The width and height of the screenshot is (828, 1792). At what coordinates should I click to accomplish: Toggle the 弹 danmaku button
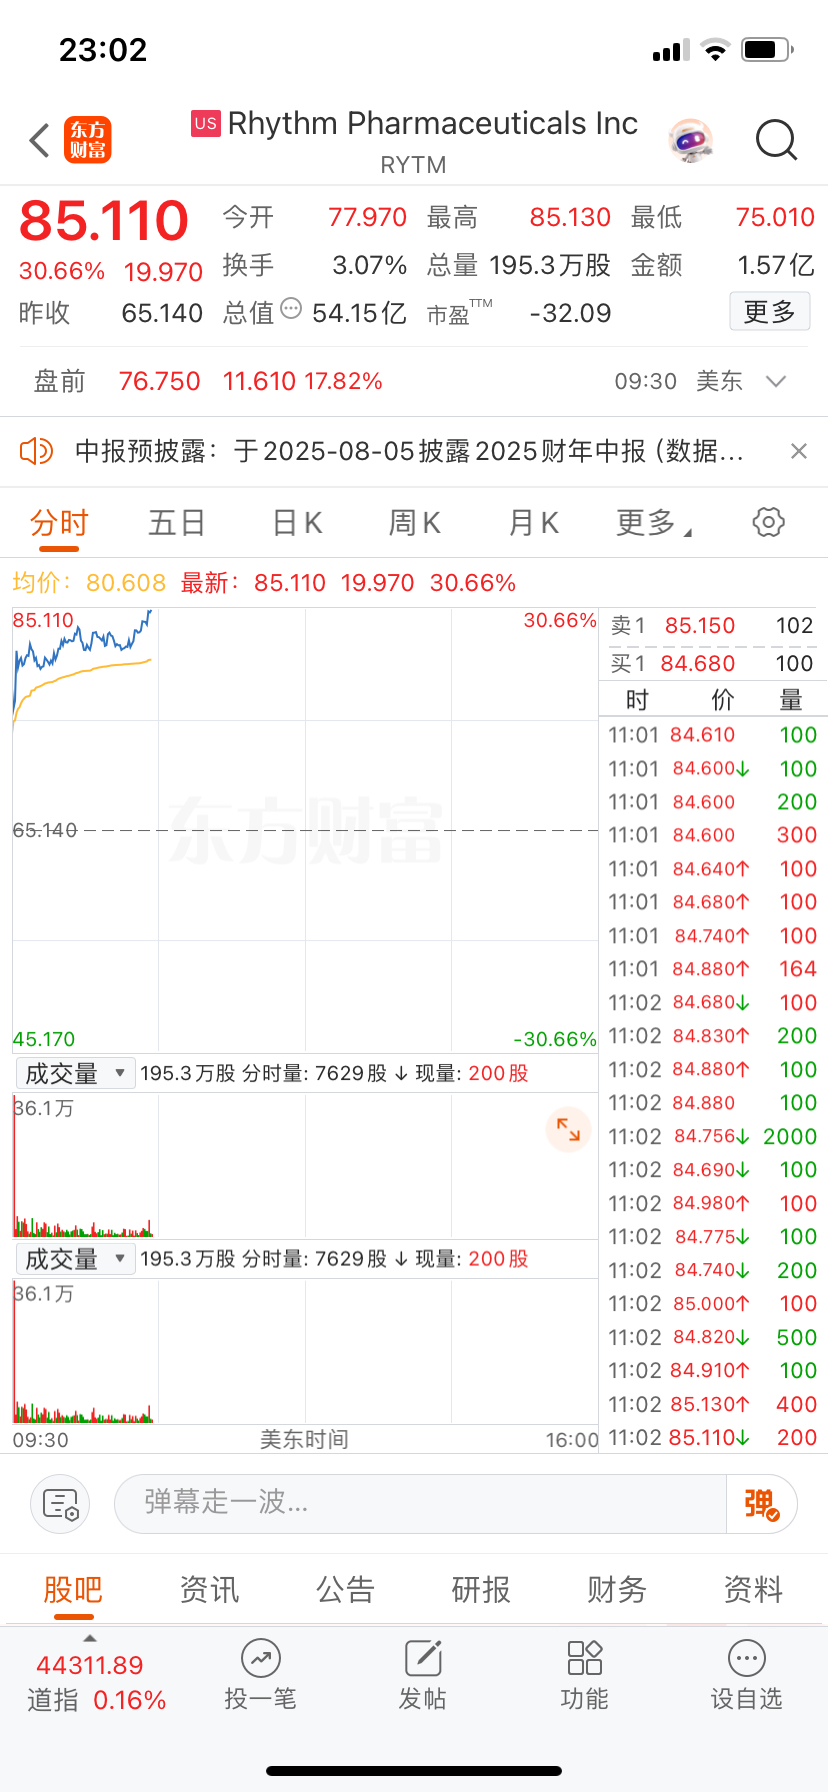761,1503
